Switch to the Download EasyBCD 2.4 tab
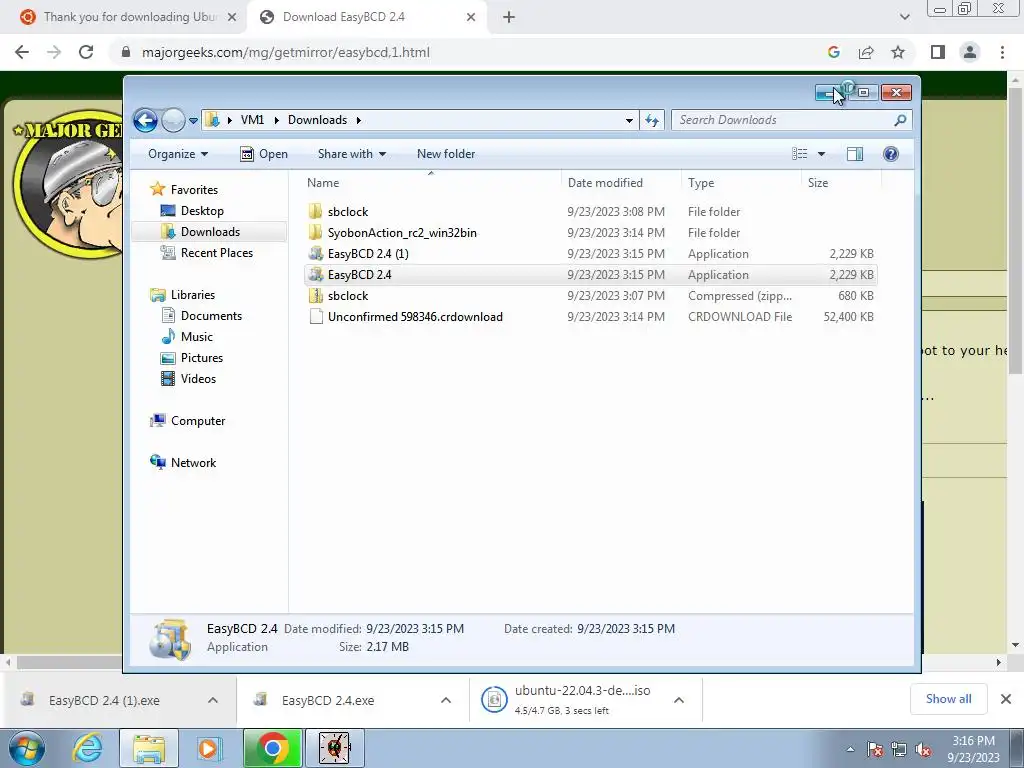1024x768 pixels. coord(356,17)
